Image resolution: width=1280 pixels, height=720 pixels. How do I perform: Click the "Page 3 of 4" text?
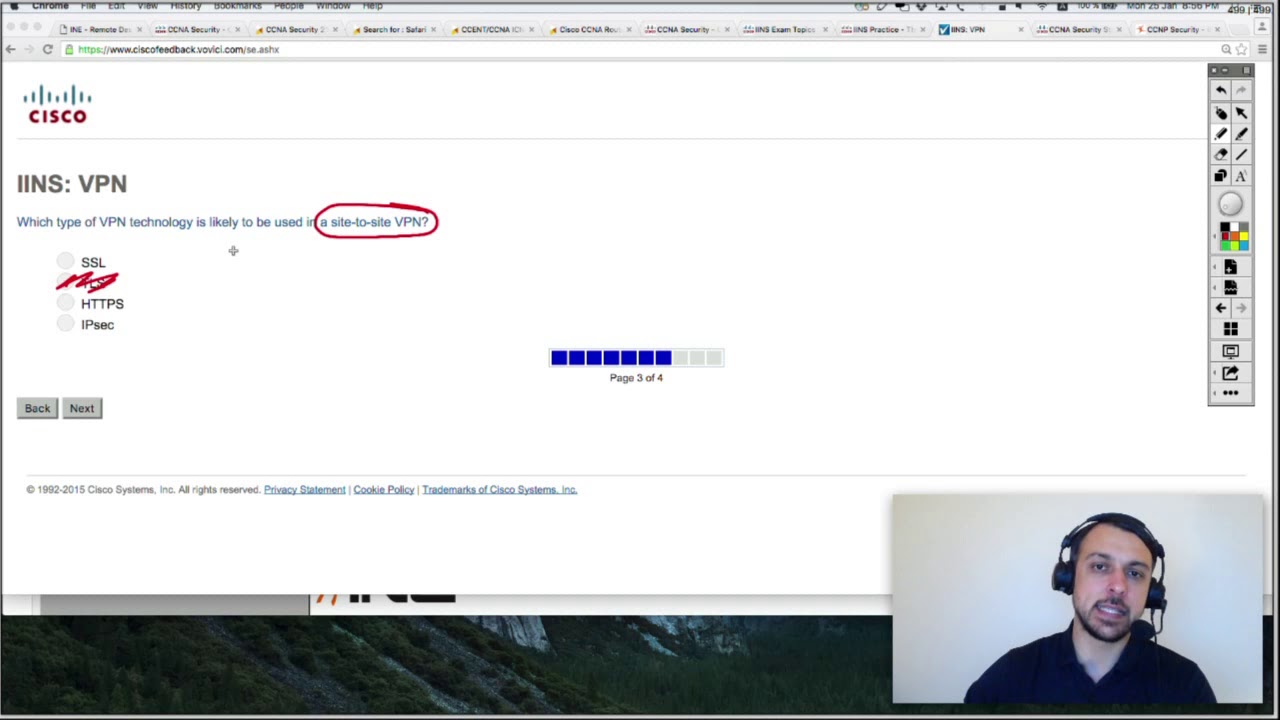(x=636, y=378)
